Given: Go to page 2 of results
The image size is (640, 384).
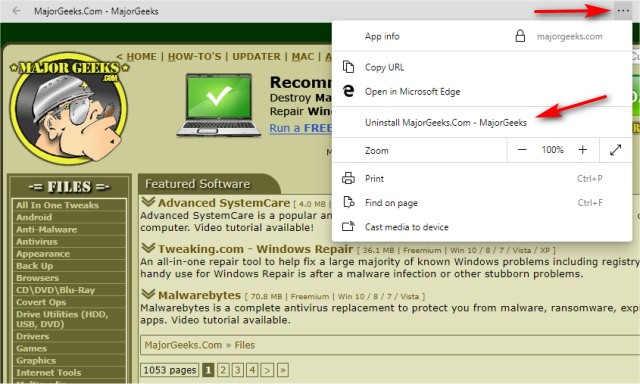Looking at the screenshot, I should tap(223, 370).
